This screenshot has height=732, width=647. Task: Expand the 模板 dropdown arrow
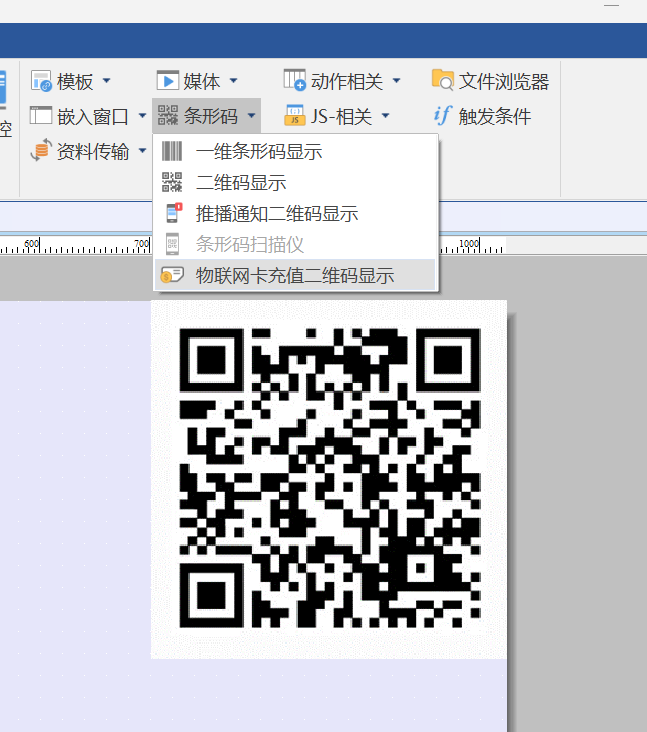[x=107, y=81]
